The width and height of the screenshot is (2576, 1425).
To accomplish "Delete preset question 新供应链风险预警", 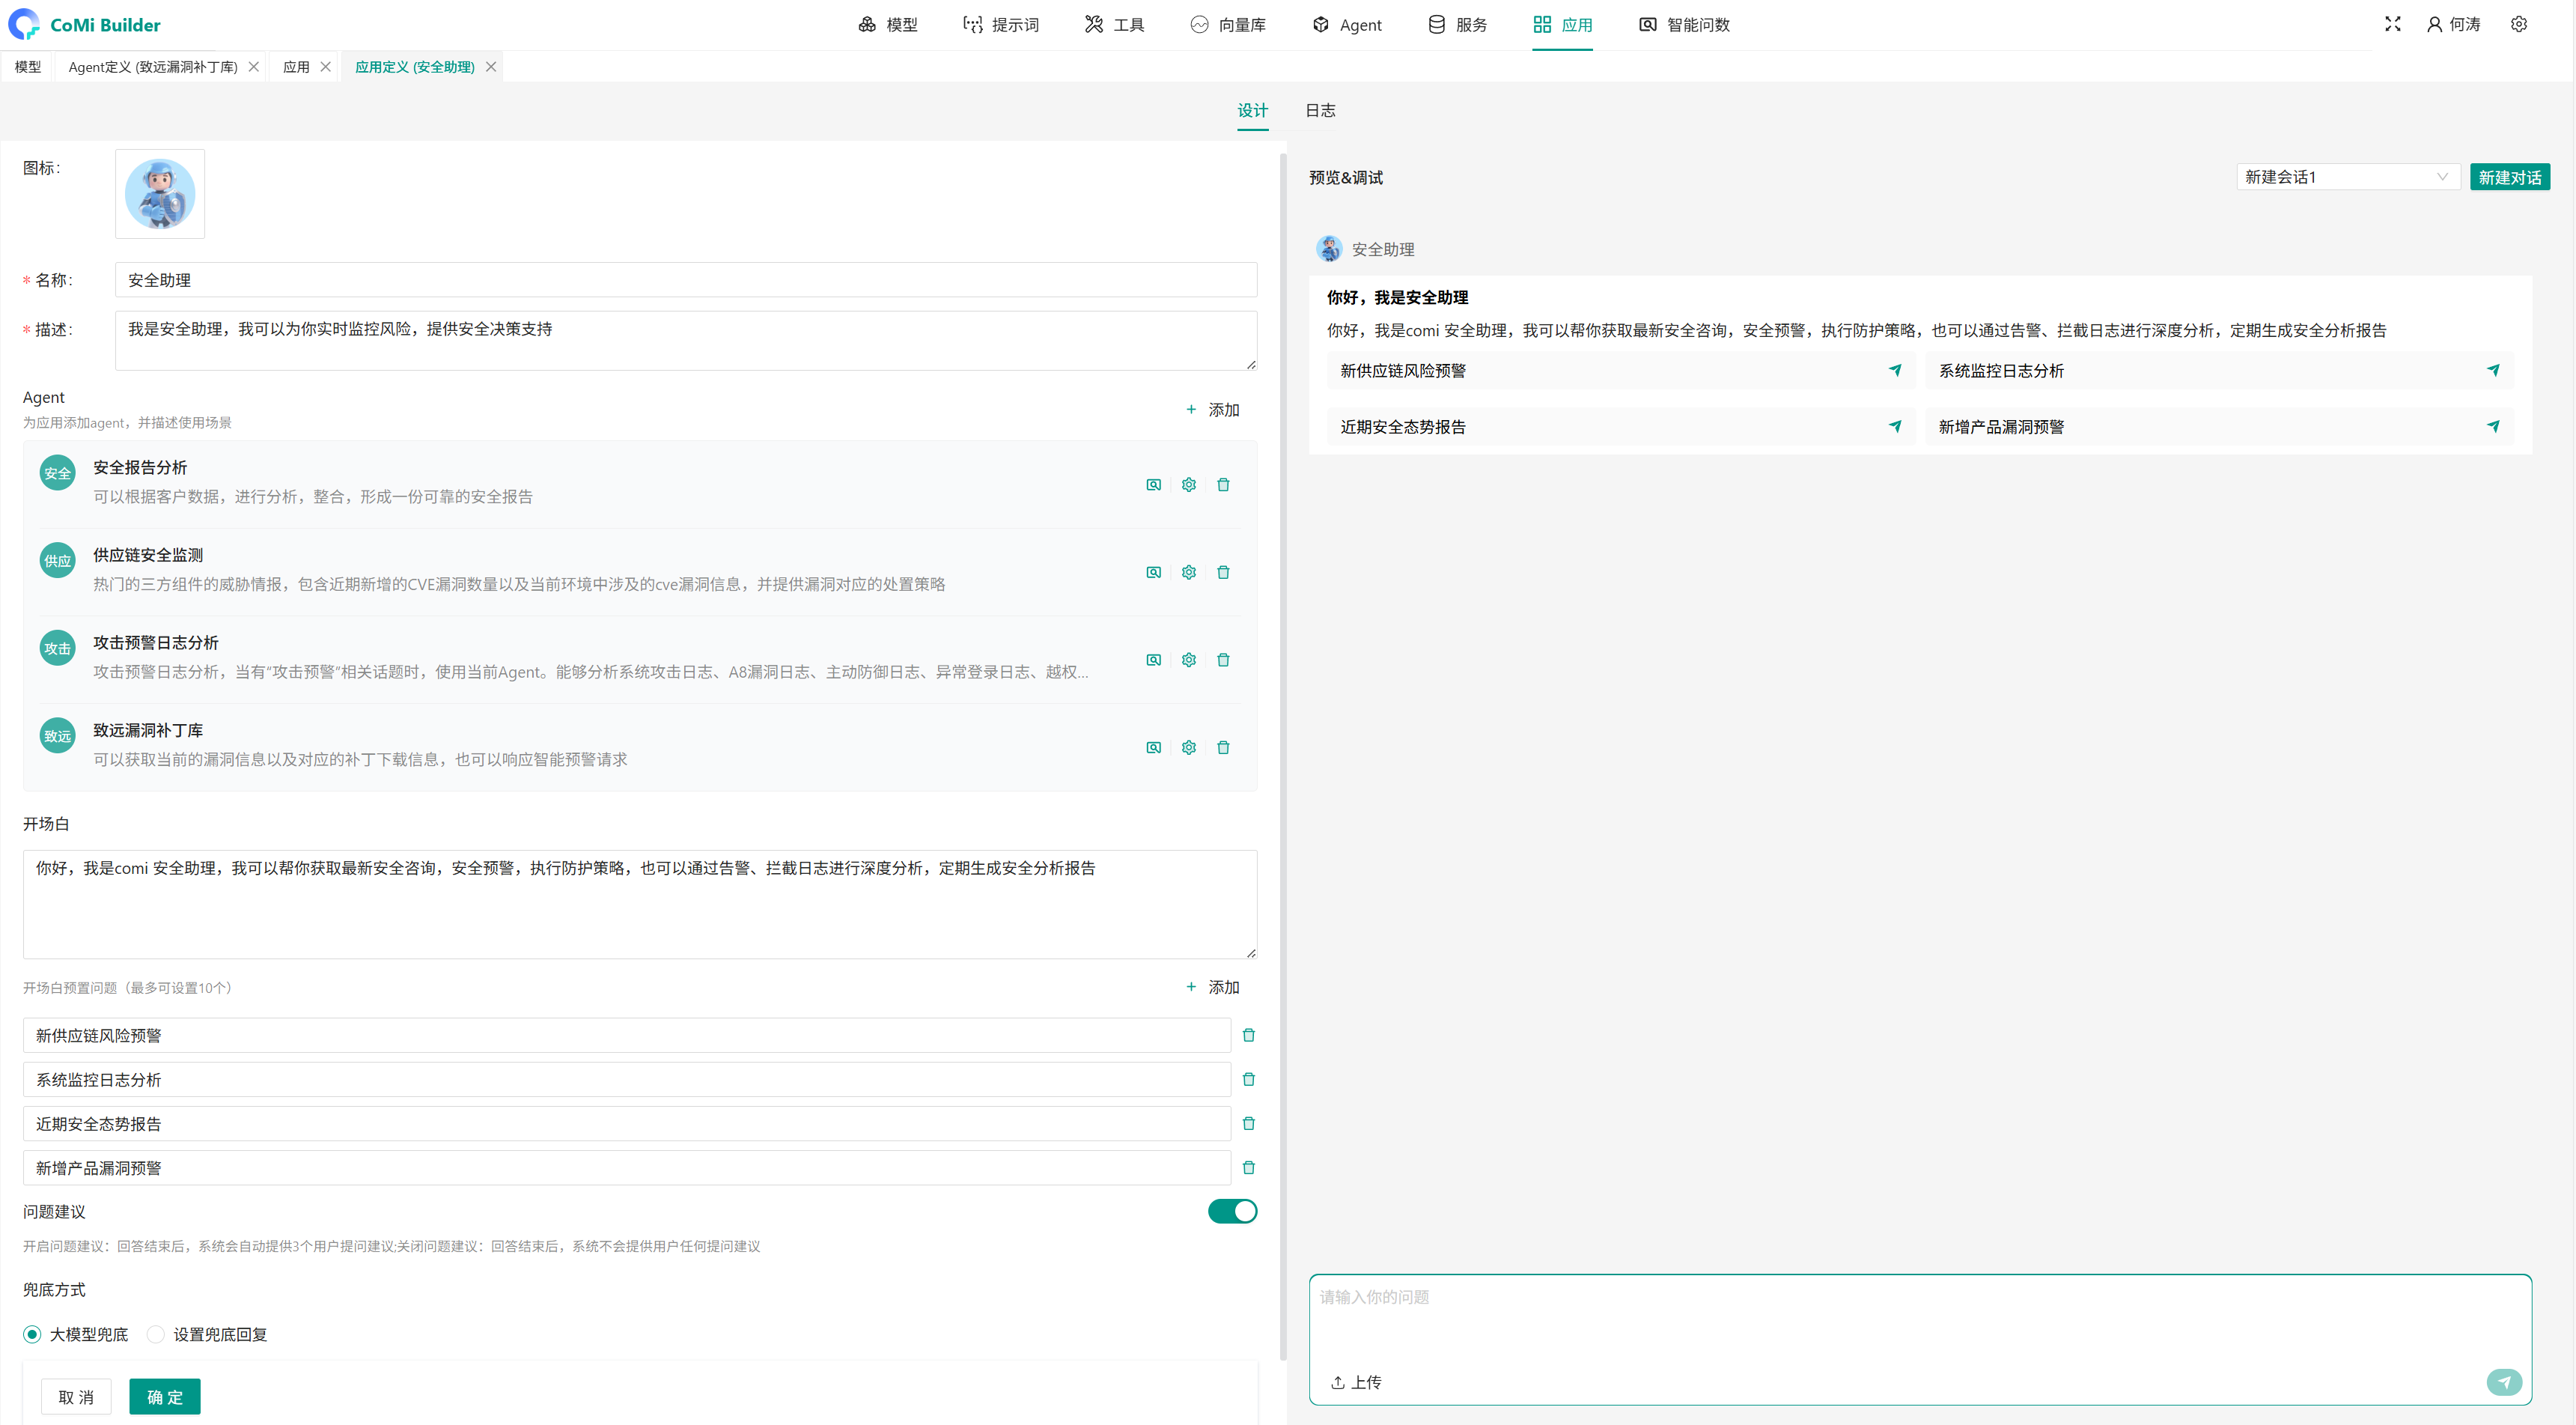I will (1248, 1036).
